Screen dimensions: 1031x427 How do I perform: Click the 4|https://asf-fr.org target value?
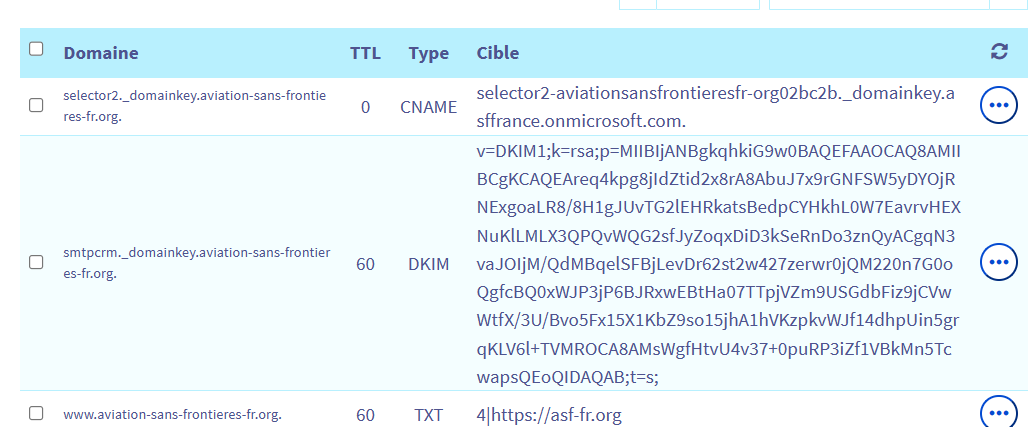tap(549, 414)
